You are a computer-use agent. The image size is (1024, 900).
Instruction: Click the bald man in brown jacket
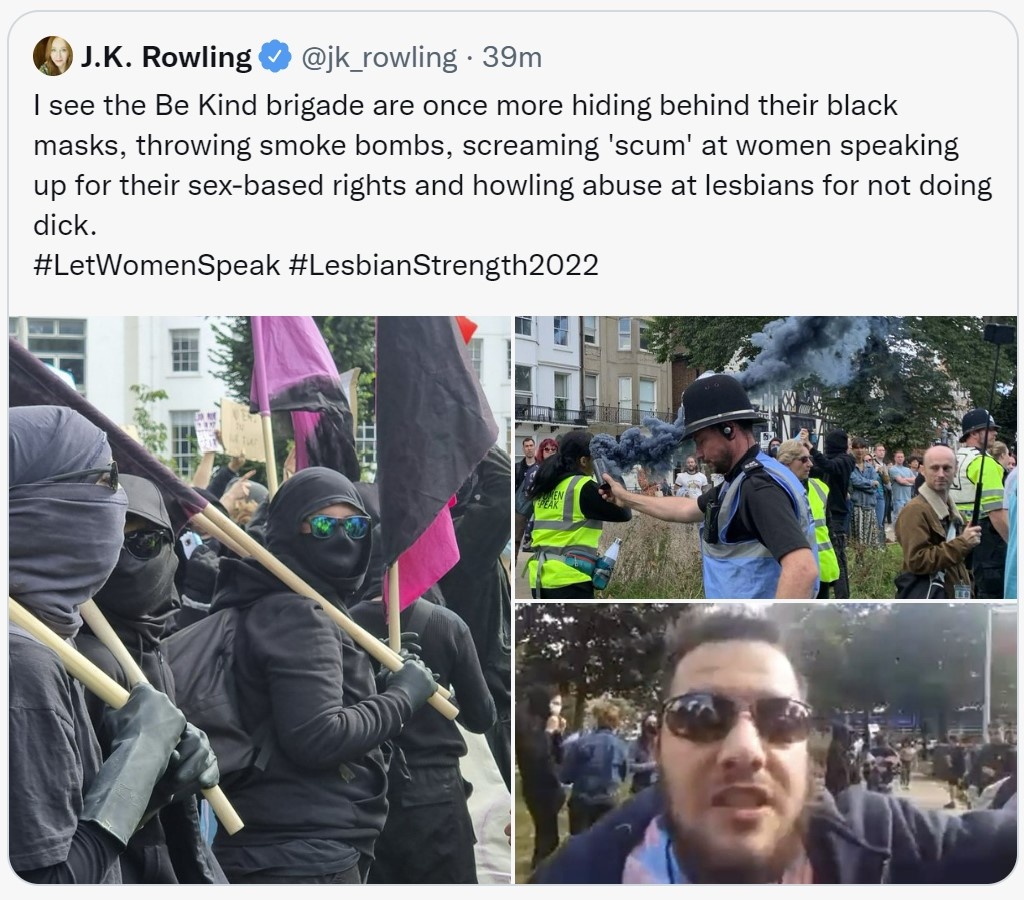[x=936, y=522]
